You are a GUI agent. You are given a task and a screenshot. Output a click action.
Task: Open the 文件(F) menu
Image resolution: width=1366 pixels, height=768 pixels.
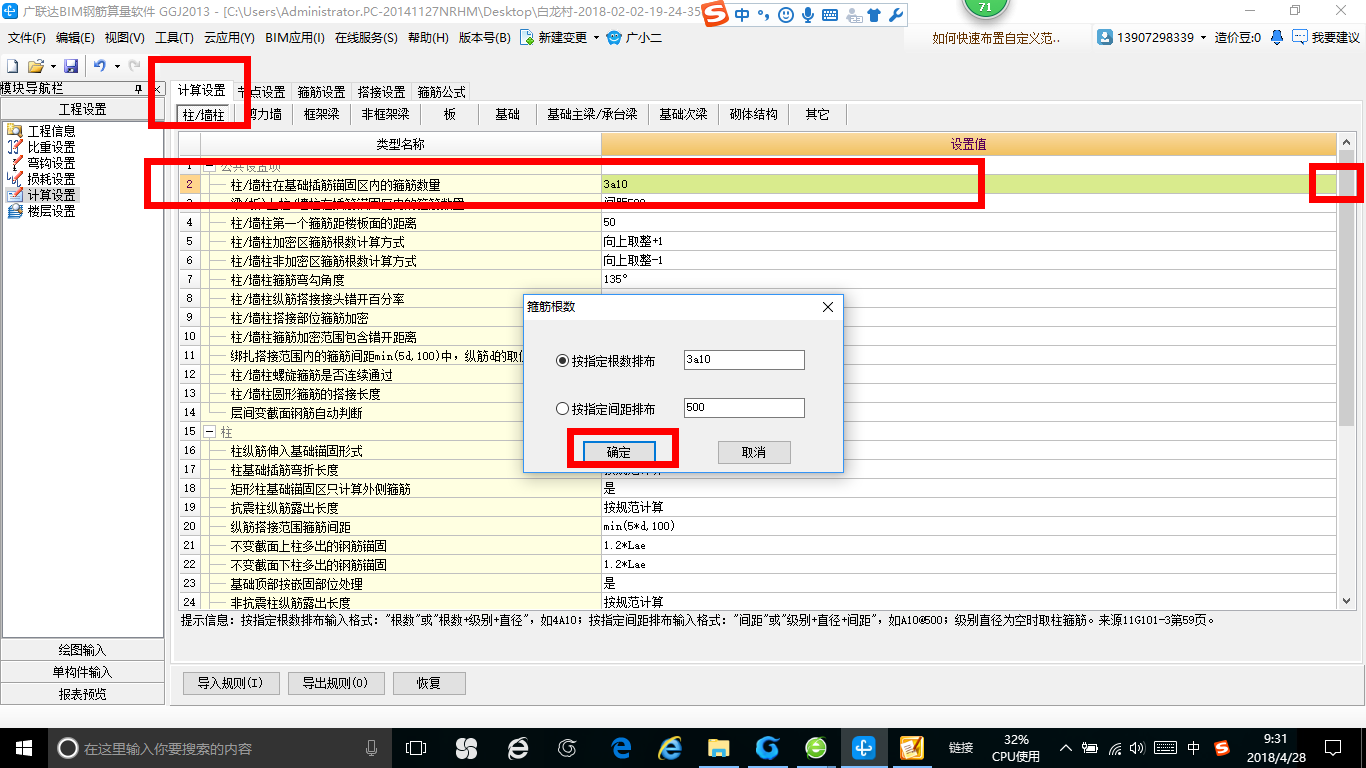click(x=27, y=38)
